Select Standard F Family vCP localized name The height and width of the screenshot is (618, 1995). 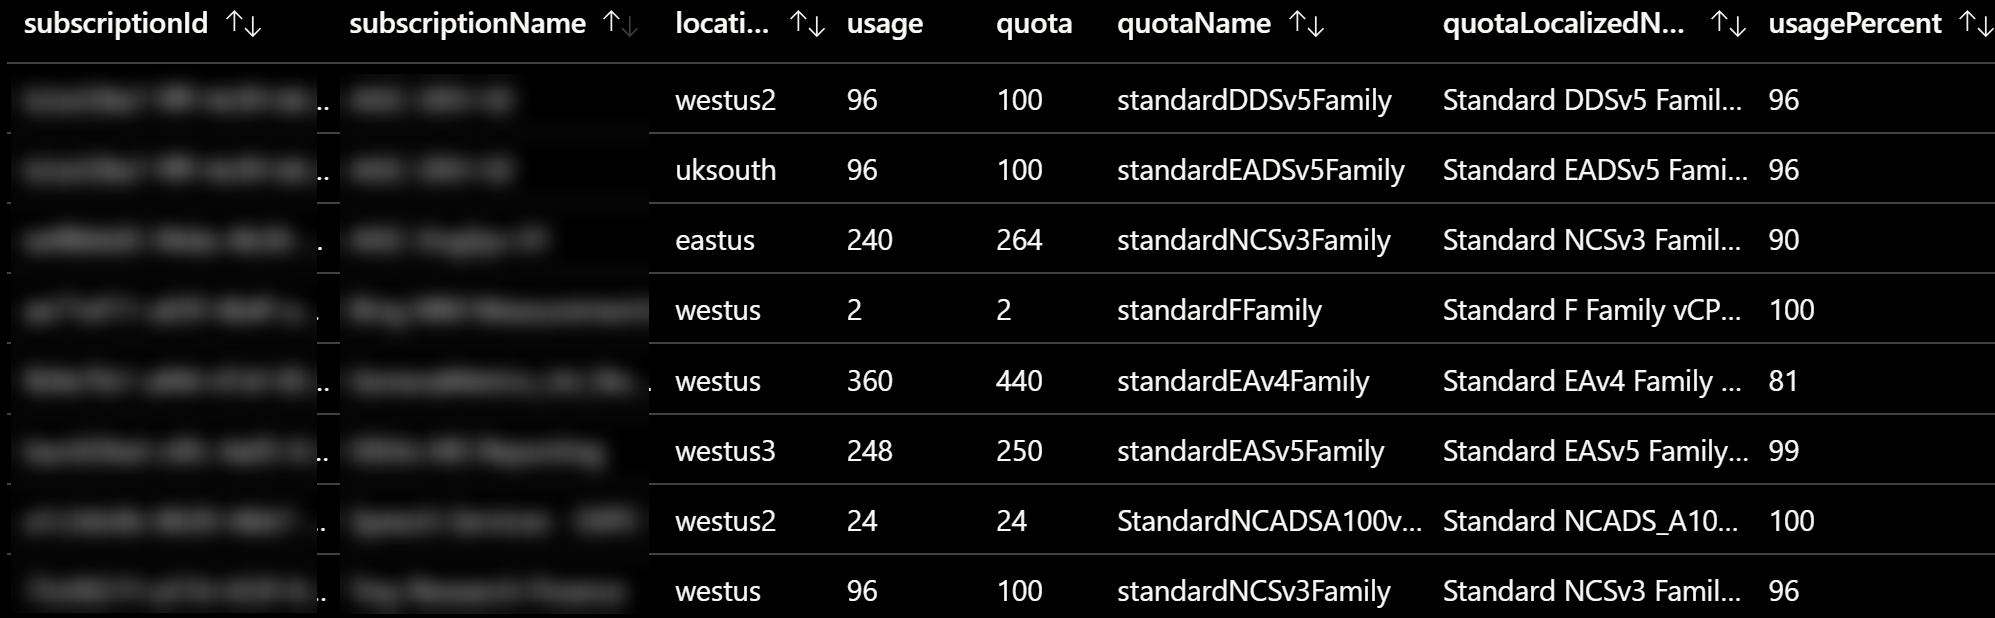point(1592,310)
